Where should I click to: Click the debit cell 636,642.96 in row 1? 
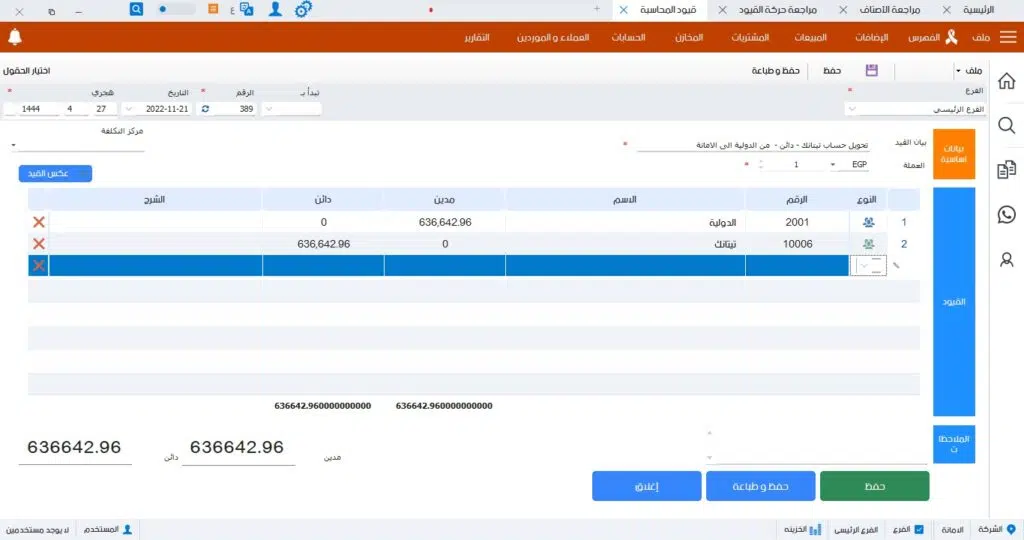point(445,222)
